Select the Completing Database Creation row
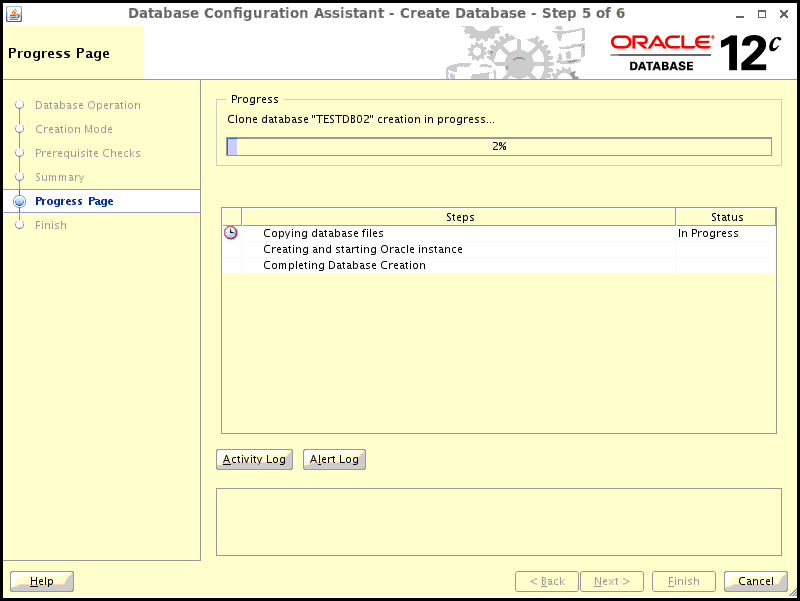The width and height of the screenshot is (800, 601). click(x=499, y=265)
